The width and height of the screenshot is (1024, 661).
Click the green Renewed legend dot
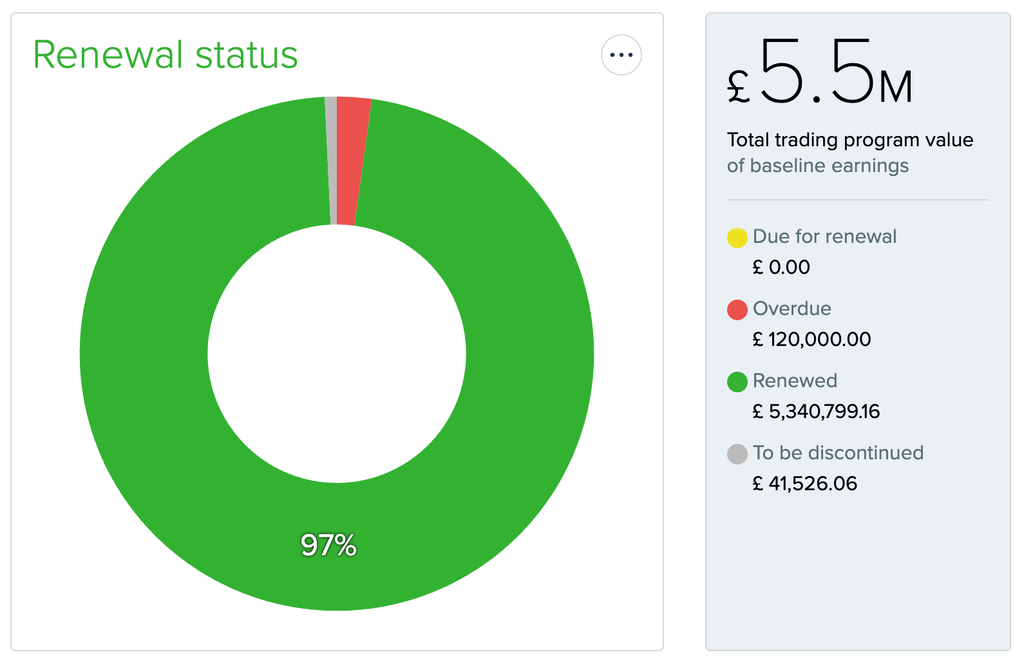pos(735,381)
